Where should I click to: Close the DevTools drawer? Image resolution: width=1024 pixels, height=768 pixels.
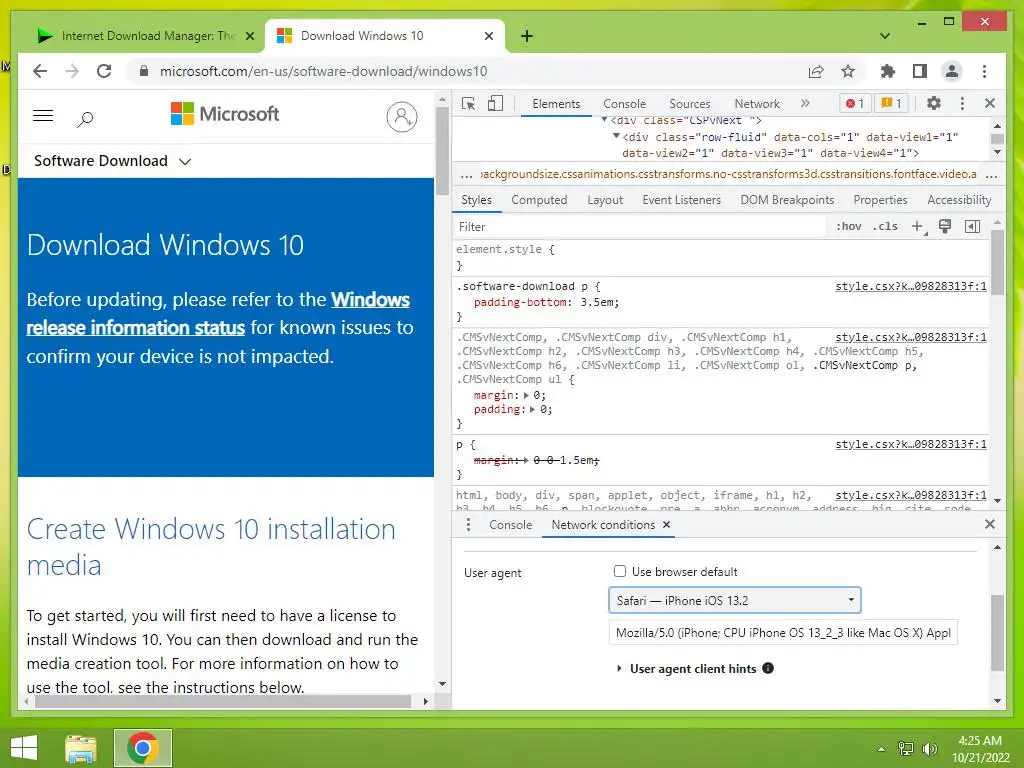990,524
